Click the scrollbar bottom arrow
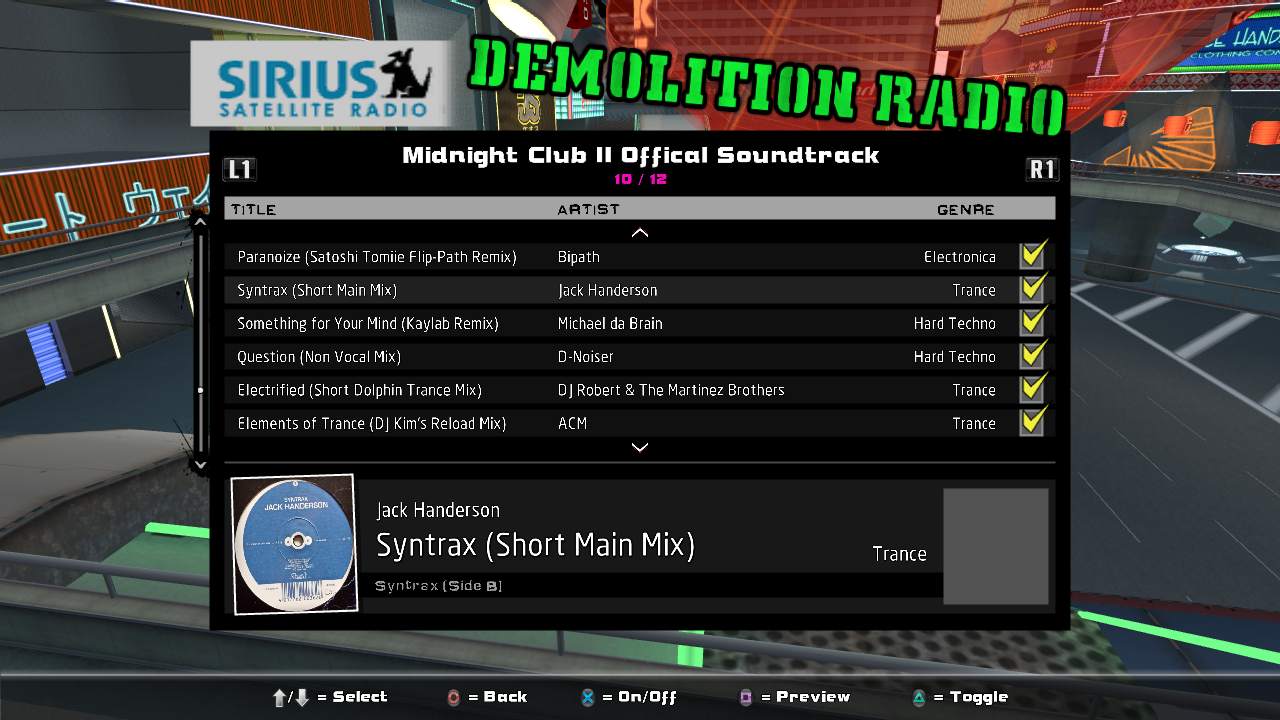The height and width of the screenshot is (720, 1280). click(x=200, y=464)
